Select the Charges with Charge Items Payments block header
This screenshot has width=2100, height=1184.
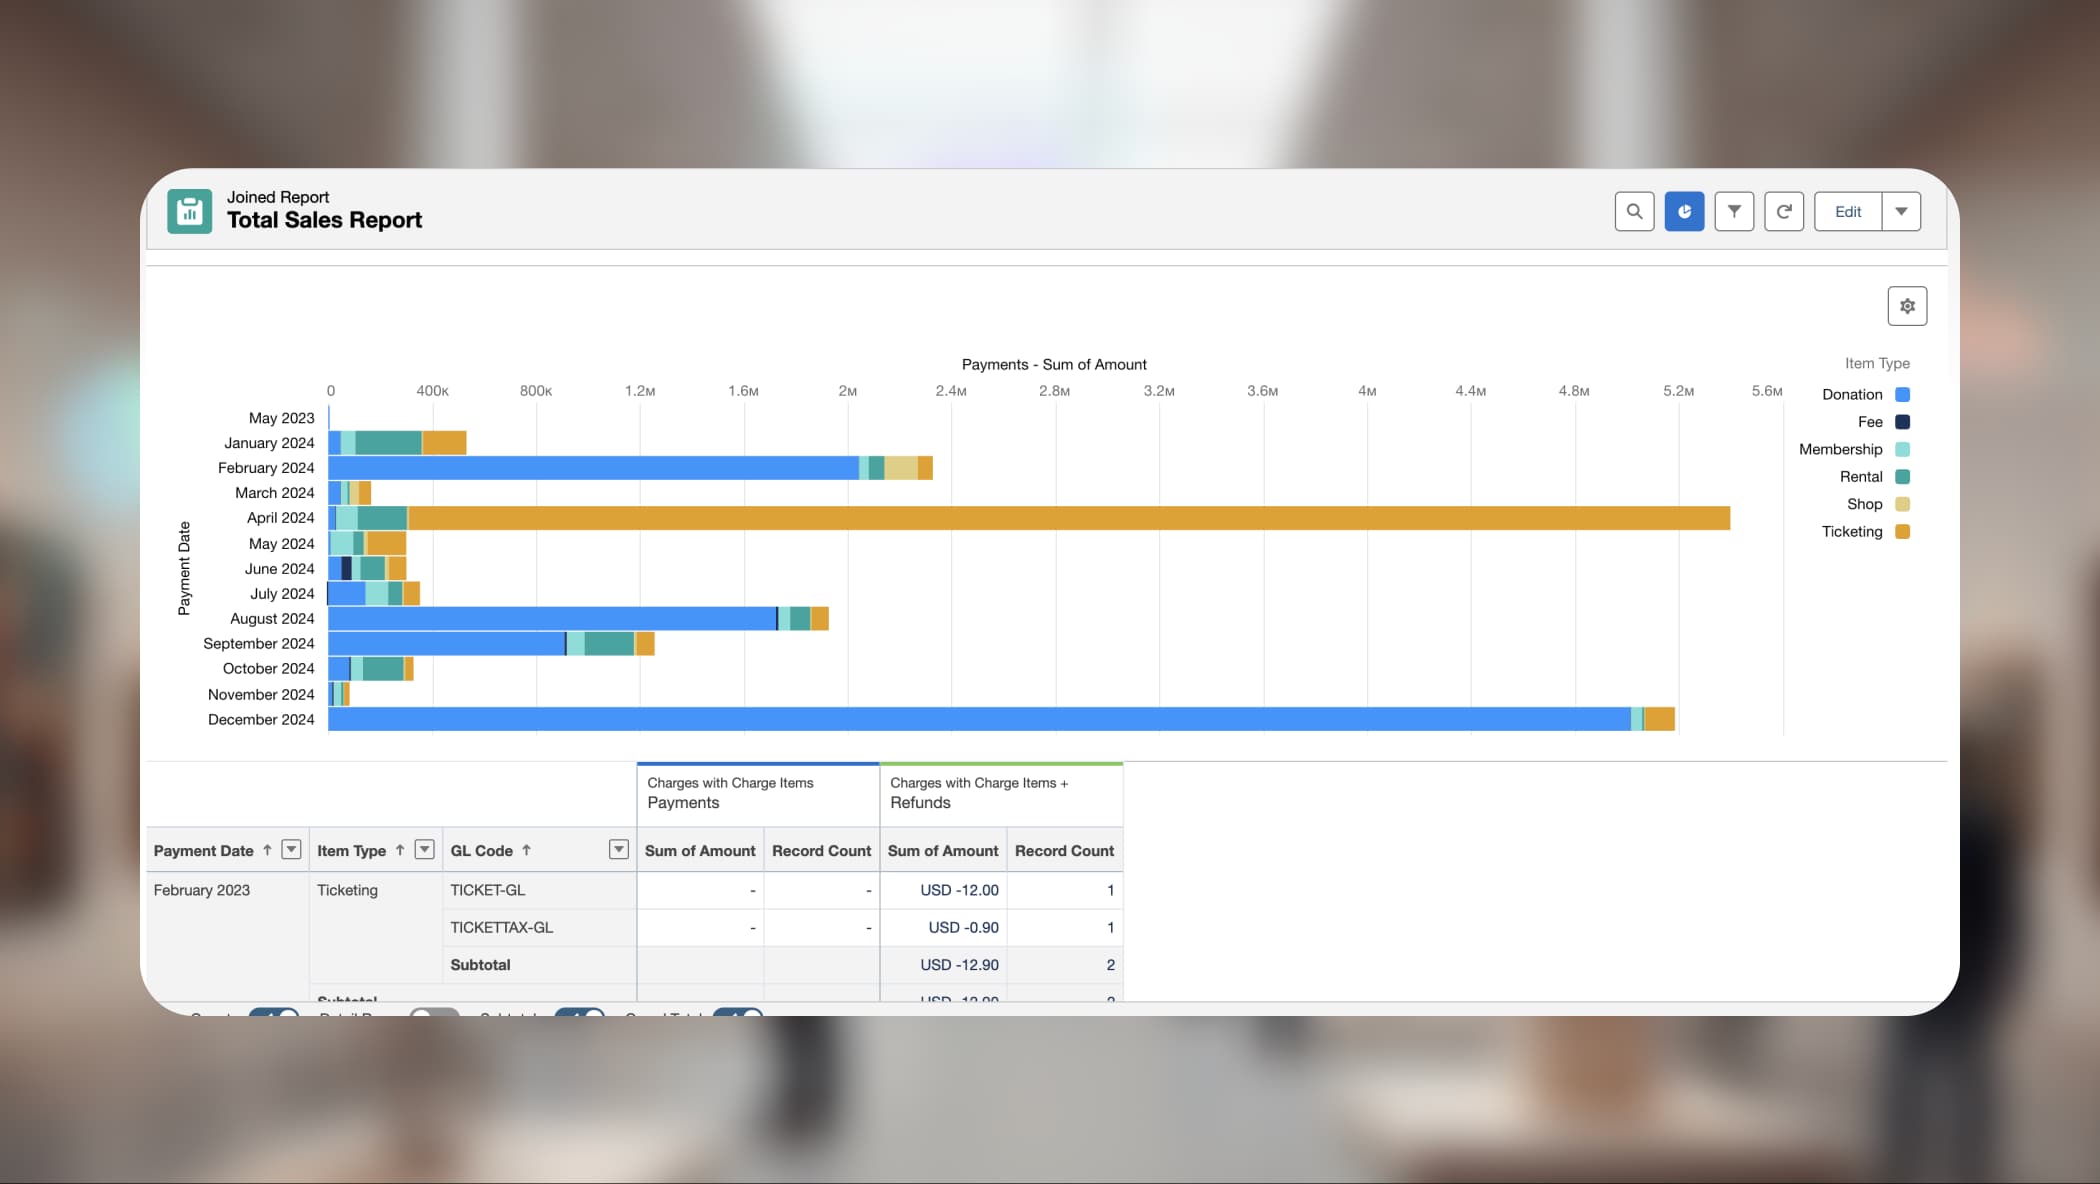pos(757,793)
